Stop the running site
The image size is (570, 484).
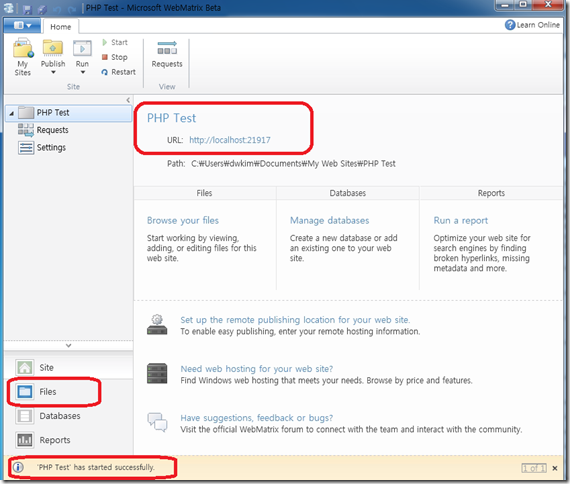click(x=115, y=57)
